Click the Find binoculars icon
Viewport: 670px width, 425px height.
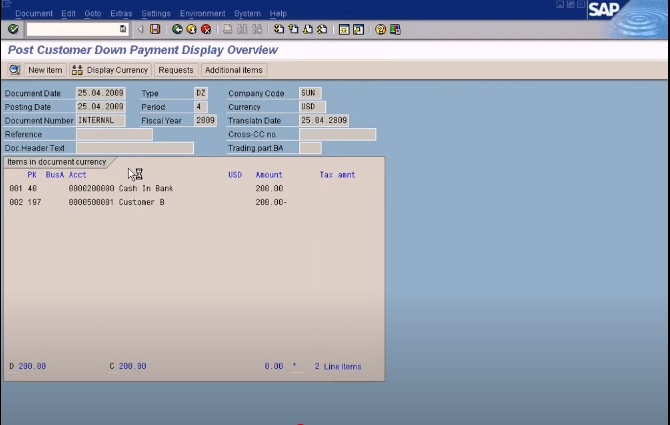click(x=242, y=29)
